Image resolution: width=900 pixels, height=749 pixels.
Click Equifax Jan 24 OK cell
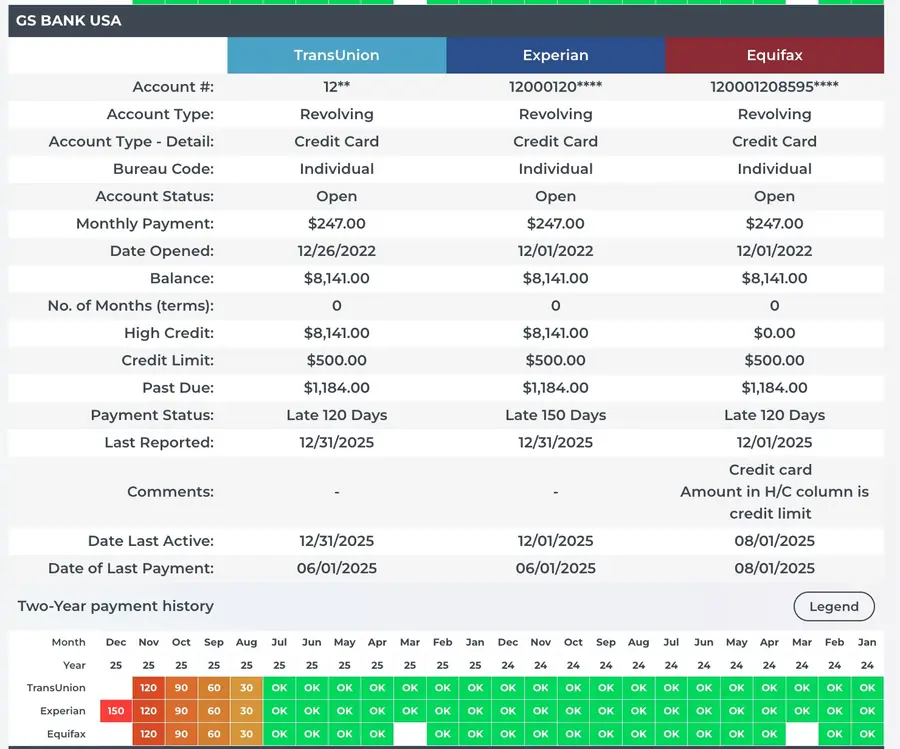click(867, 734)
